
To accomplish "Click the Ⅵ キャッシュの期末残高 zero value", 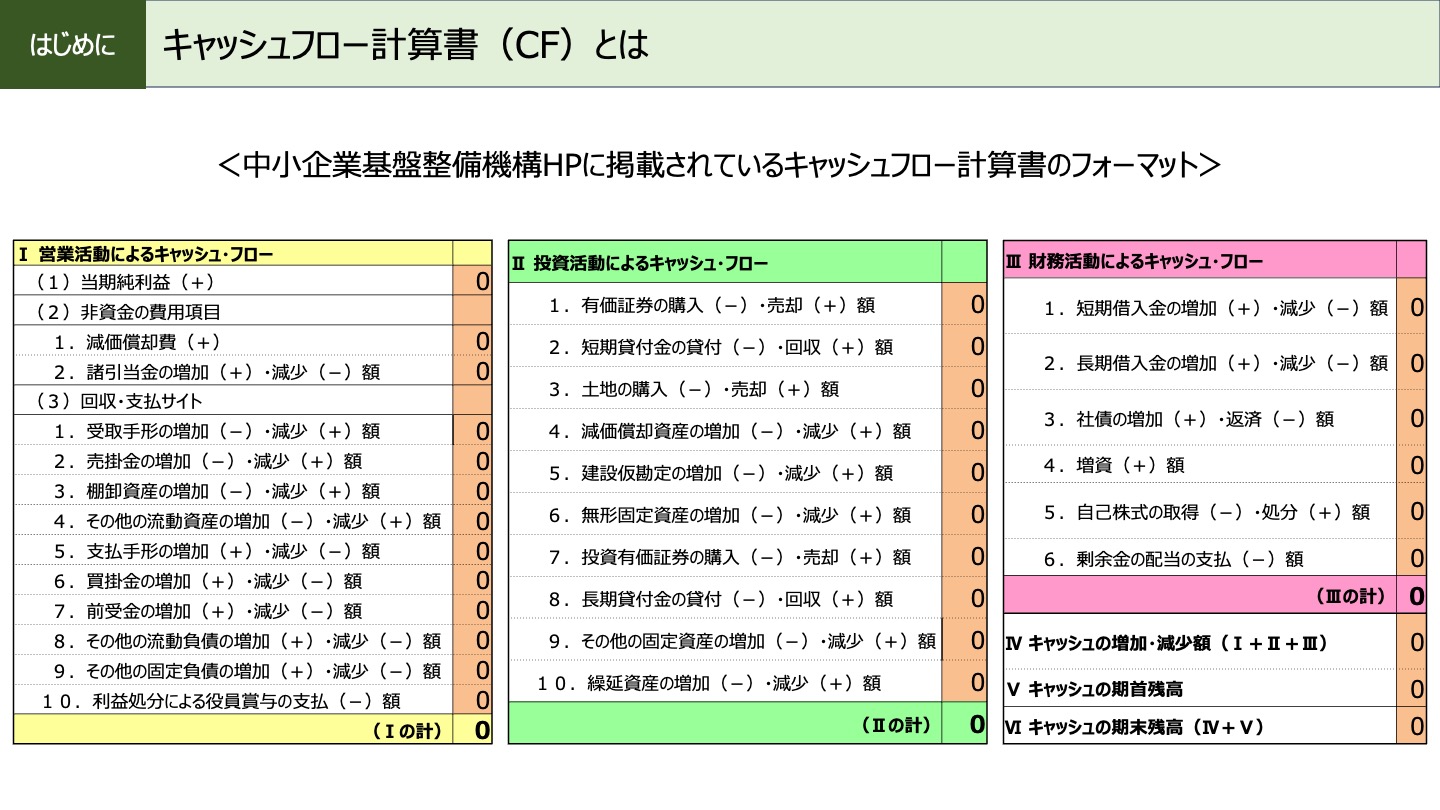I will 1414,728.
